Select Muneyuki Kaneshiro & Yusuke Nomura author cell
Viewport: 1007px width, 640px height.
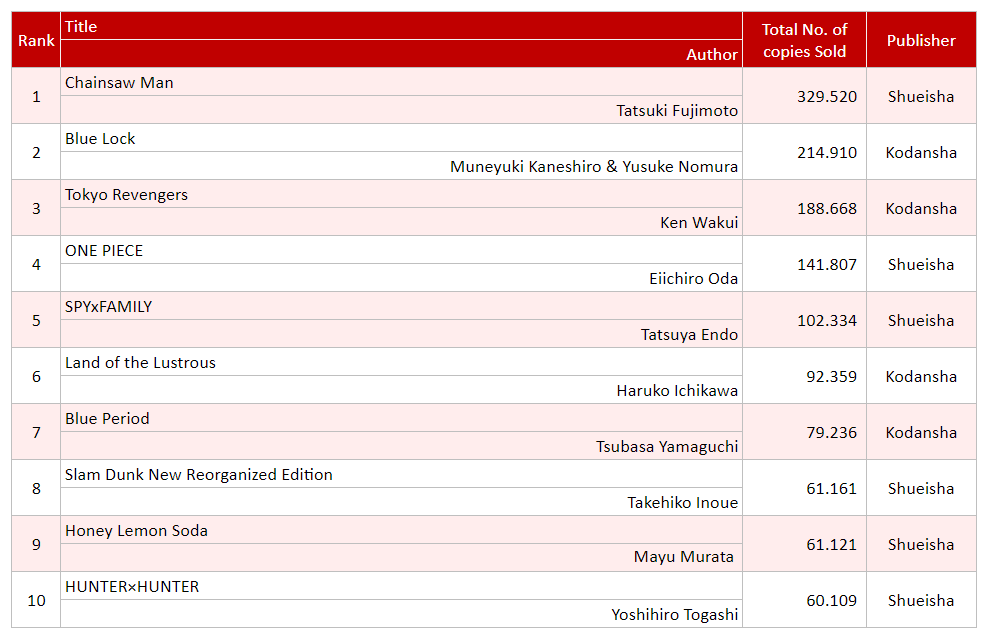[401, 166]
